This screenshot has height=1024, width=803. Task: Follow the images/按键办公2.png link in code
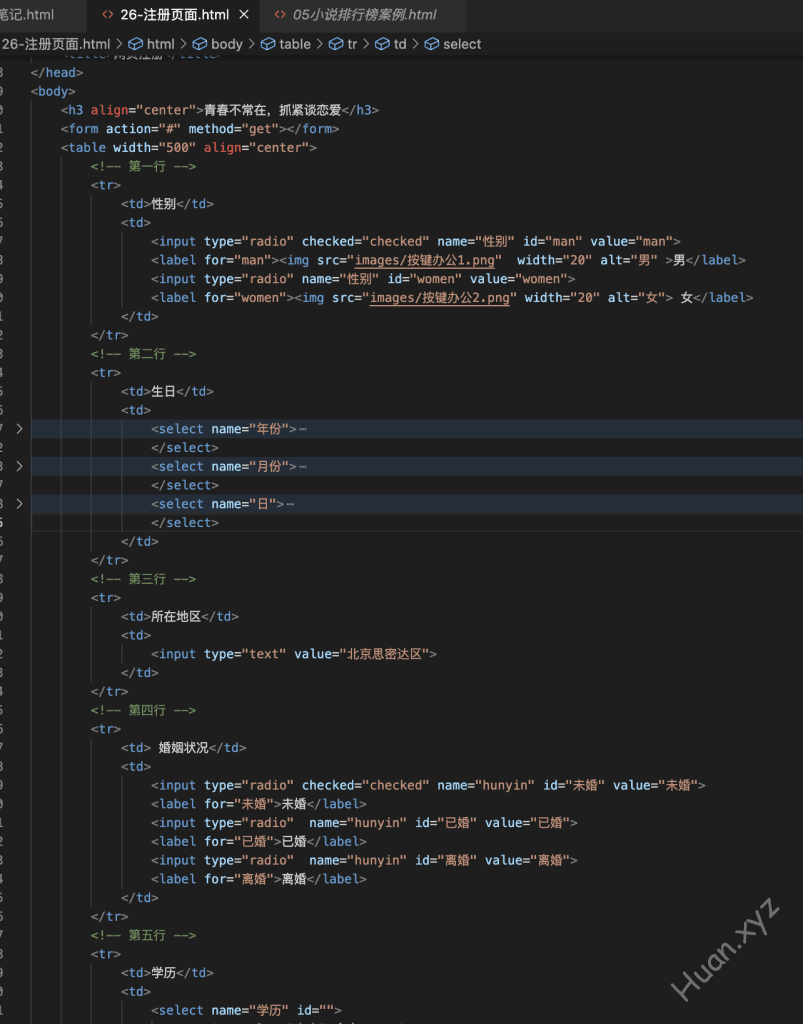440,298
